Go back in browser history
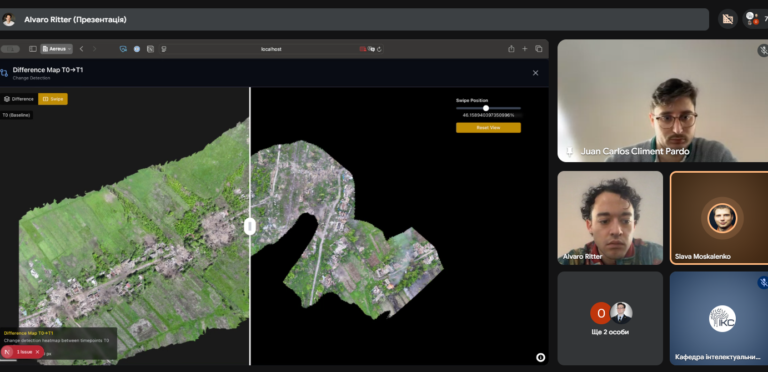The image size is (768, 372). [81, 49]
